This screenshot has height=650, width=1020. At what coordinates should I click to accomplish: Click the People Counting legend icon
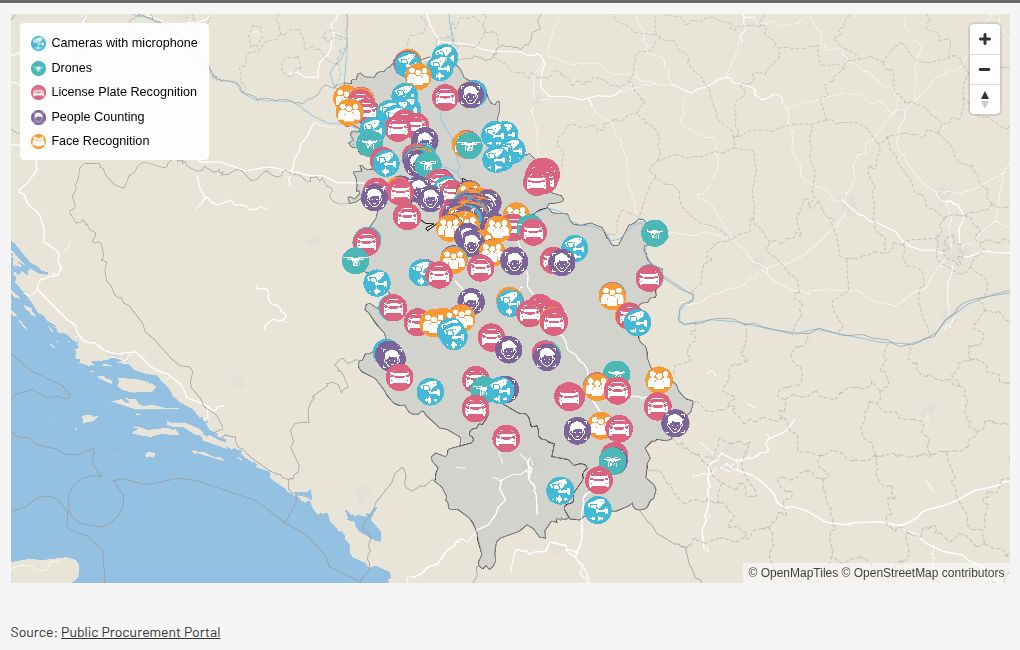coord(39,117)
